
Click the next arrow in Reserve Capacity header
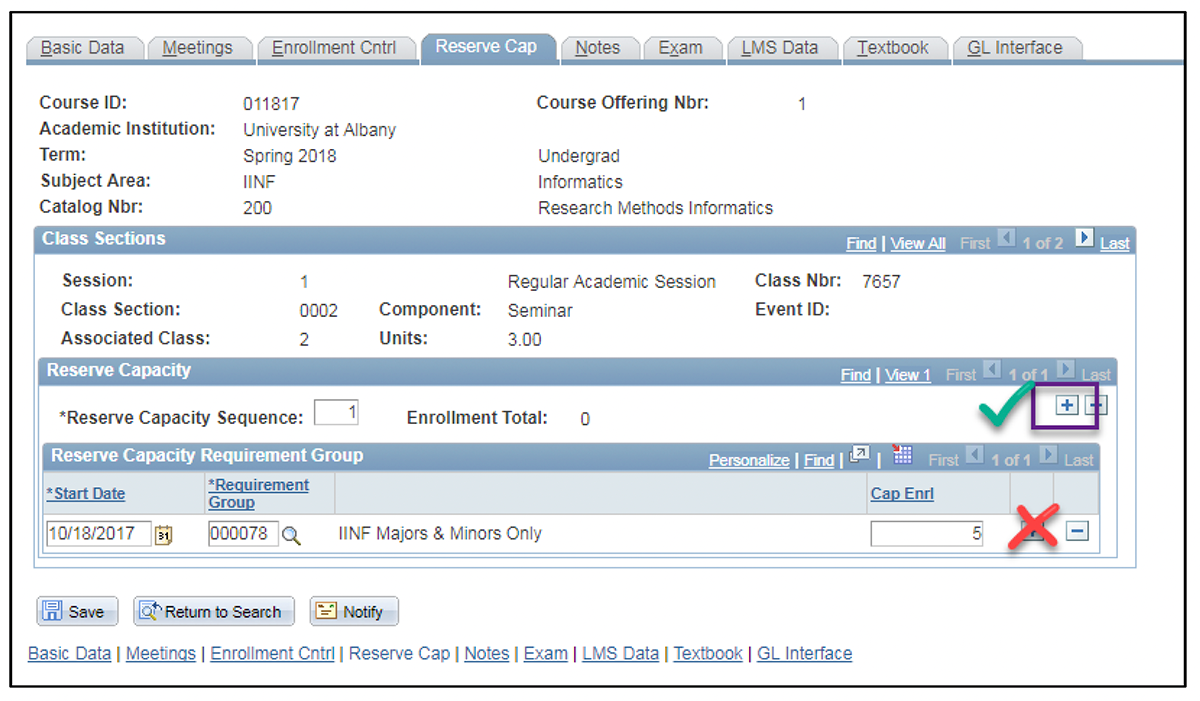1066,371
